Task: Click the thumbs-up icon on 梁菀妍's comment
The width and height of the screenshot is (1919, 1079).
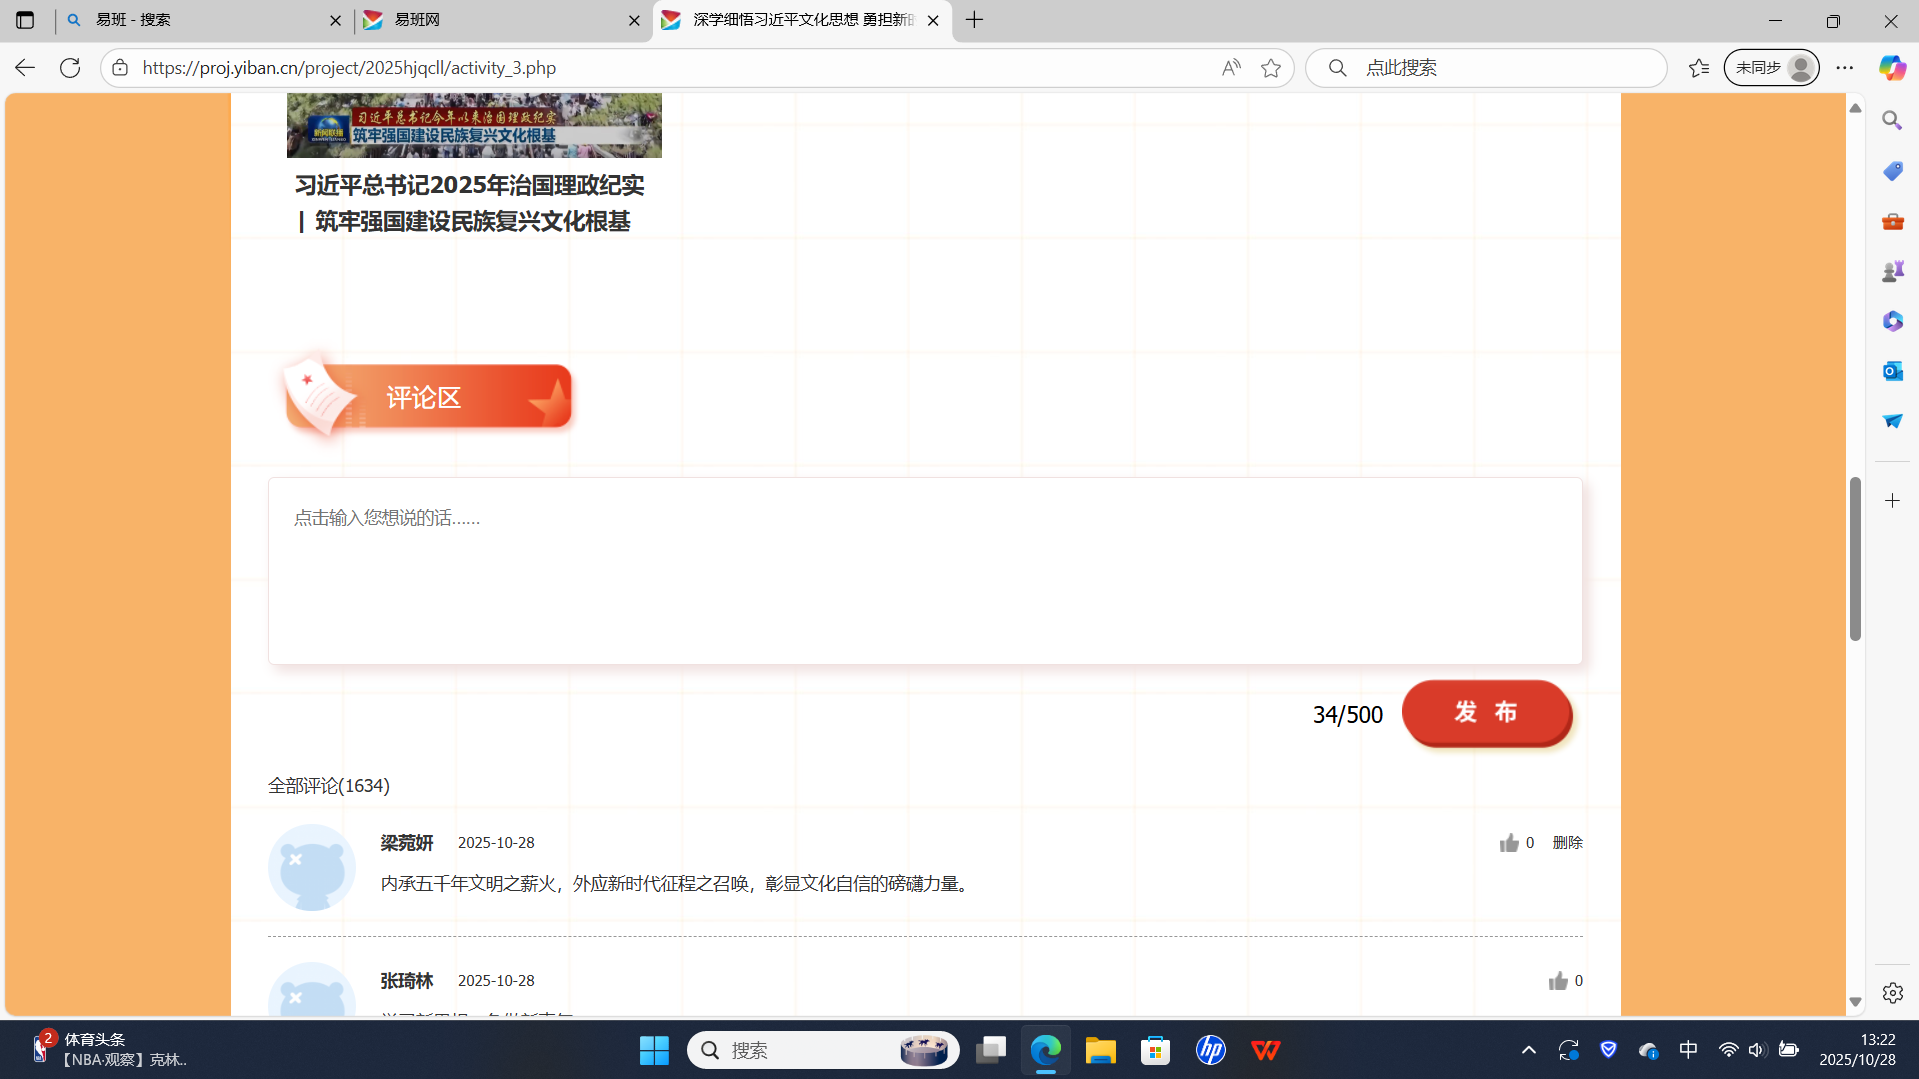Action: (1508, 843)
